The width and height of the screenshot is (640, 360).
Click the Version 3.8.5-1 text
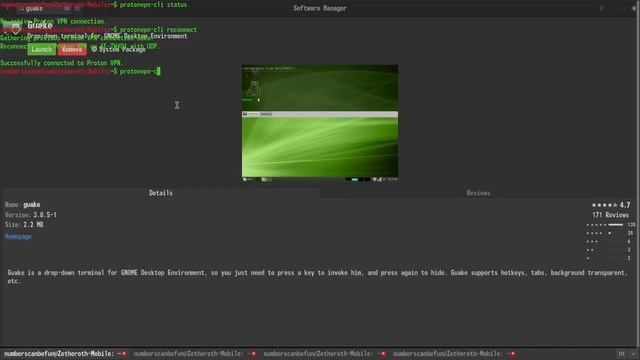click(x=31, y=215)
